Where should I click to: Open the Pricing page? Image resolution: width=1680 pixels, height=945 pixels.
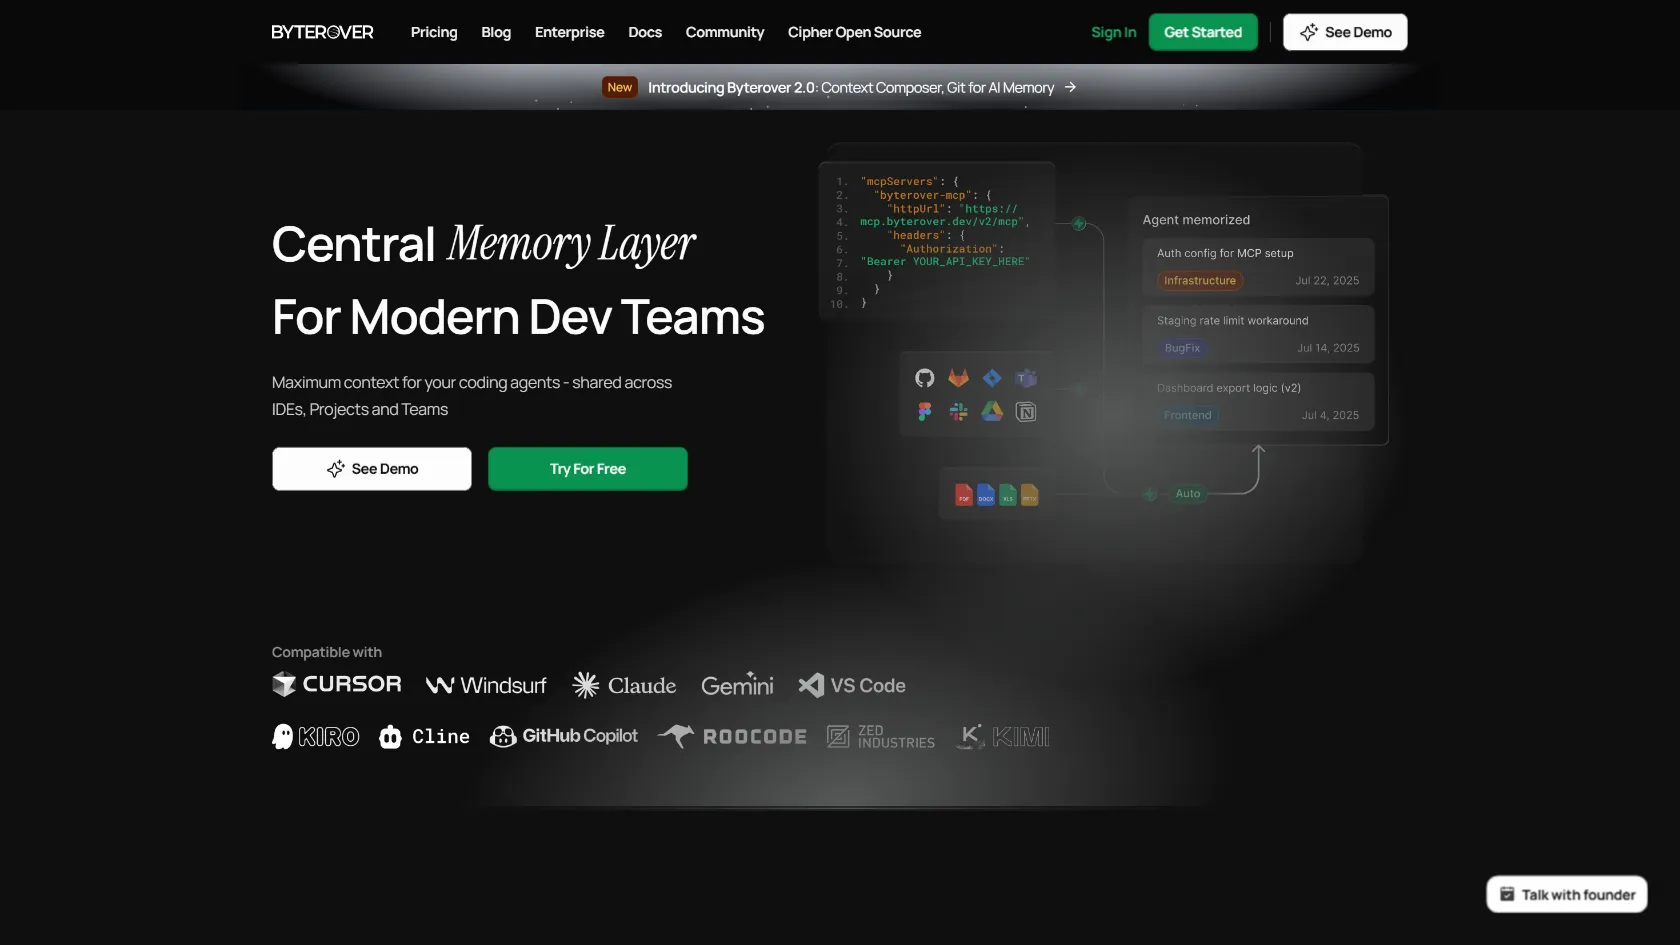pos(434,32)
